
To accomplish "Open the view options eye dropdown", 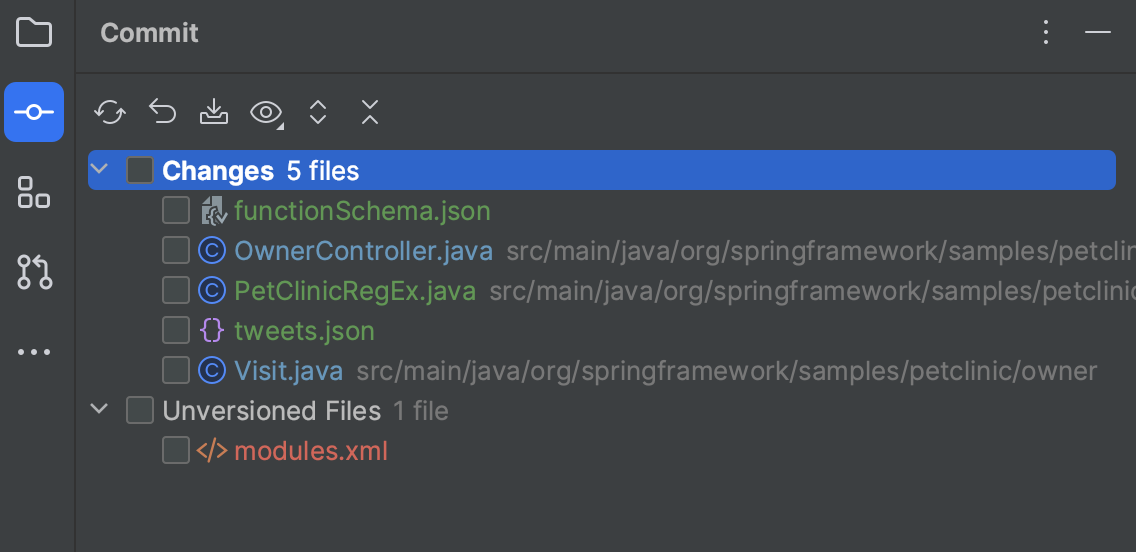I will 267,112.
